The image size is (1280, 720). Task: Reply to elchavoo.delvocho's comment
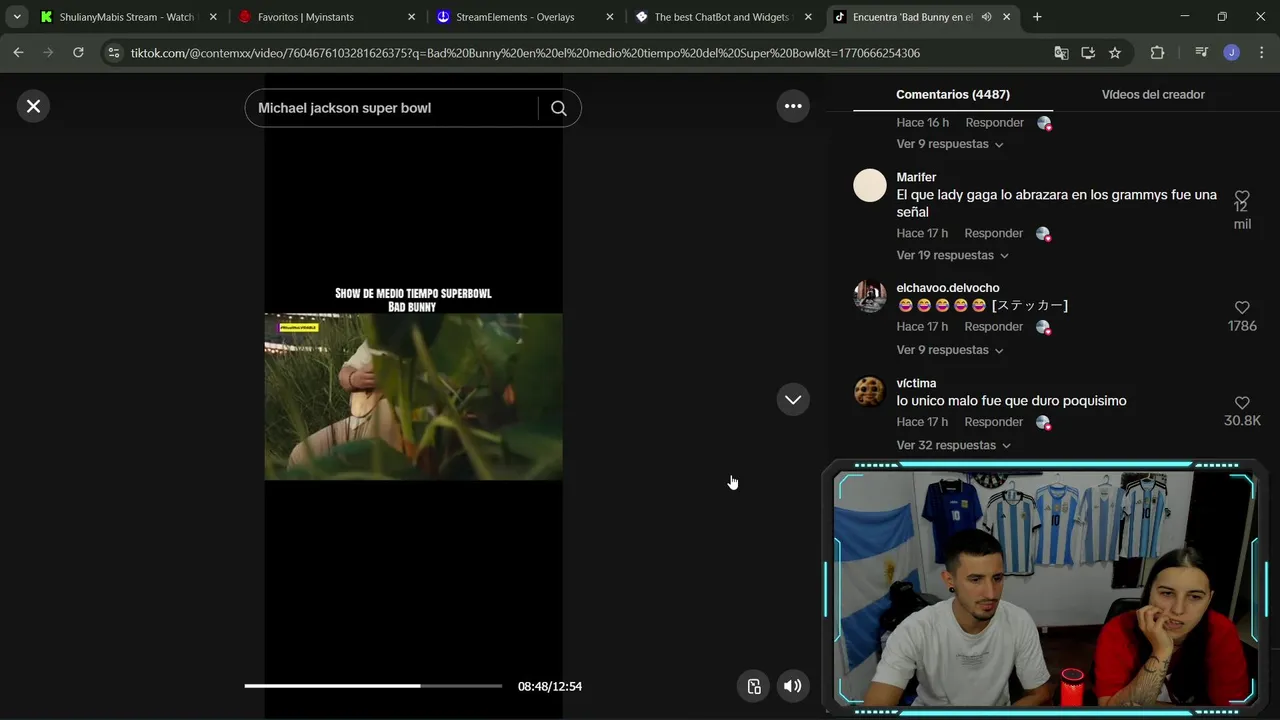994,326
